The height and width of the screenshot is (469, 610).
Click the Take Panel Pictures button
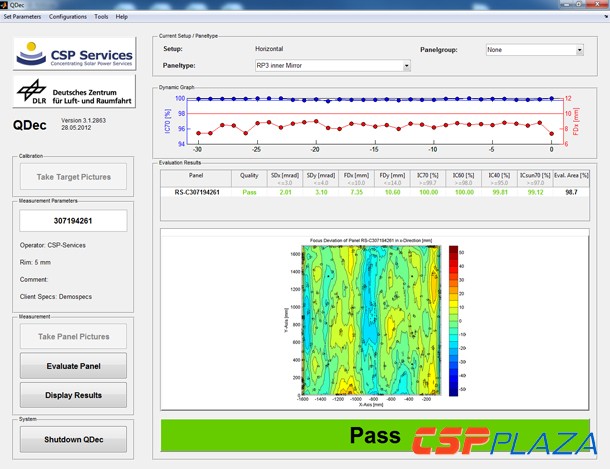pyautogui.click(x=75, y=337)
